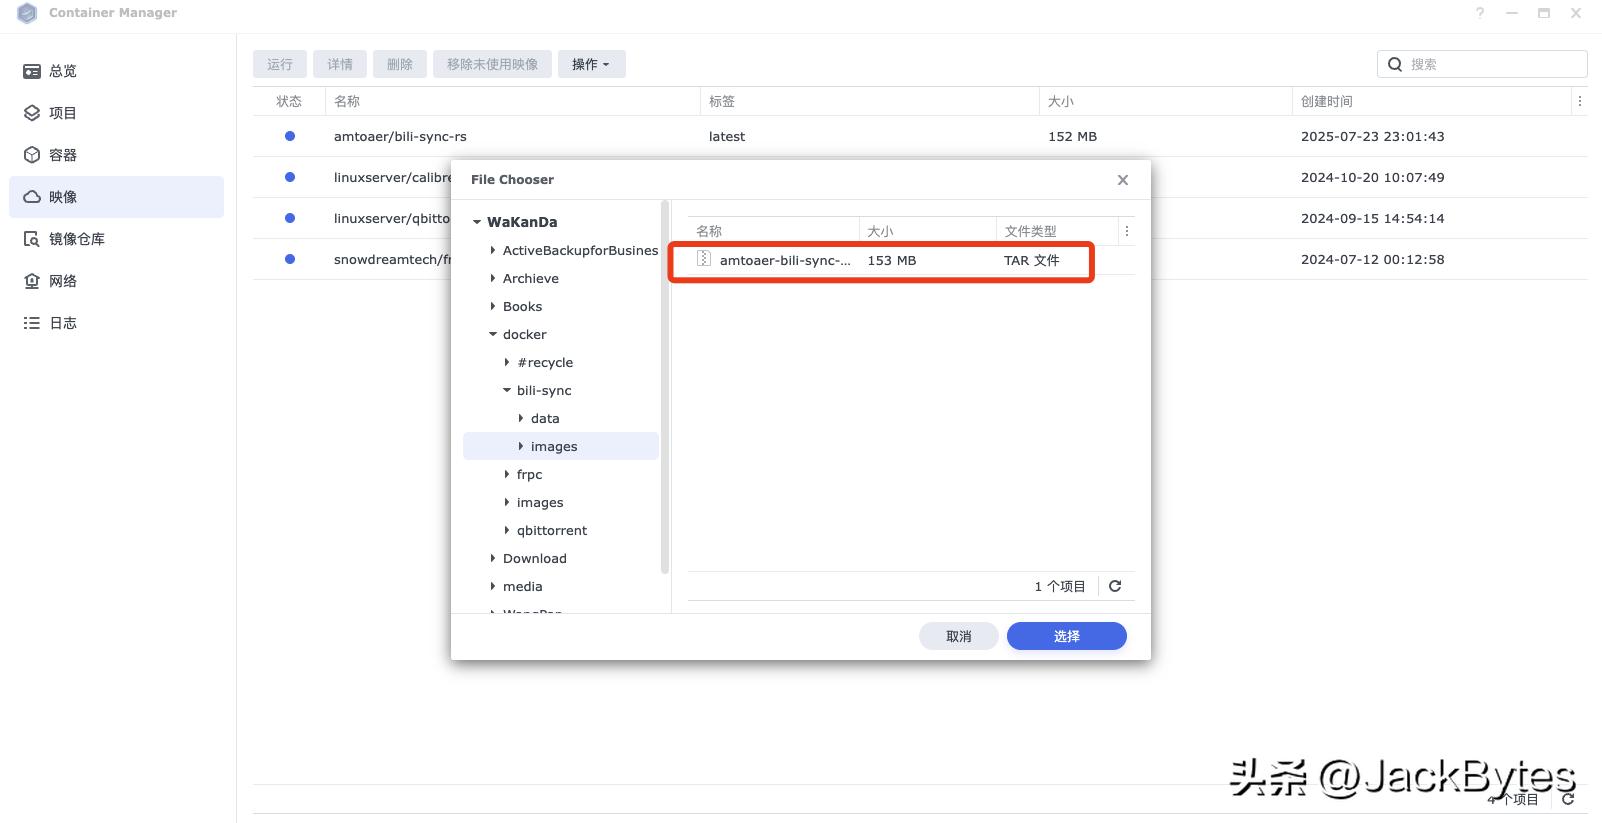Click the File Chooser column options icon

coord(1127,231)
